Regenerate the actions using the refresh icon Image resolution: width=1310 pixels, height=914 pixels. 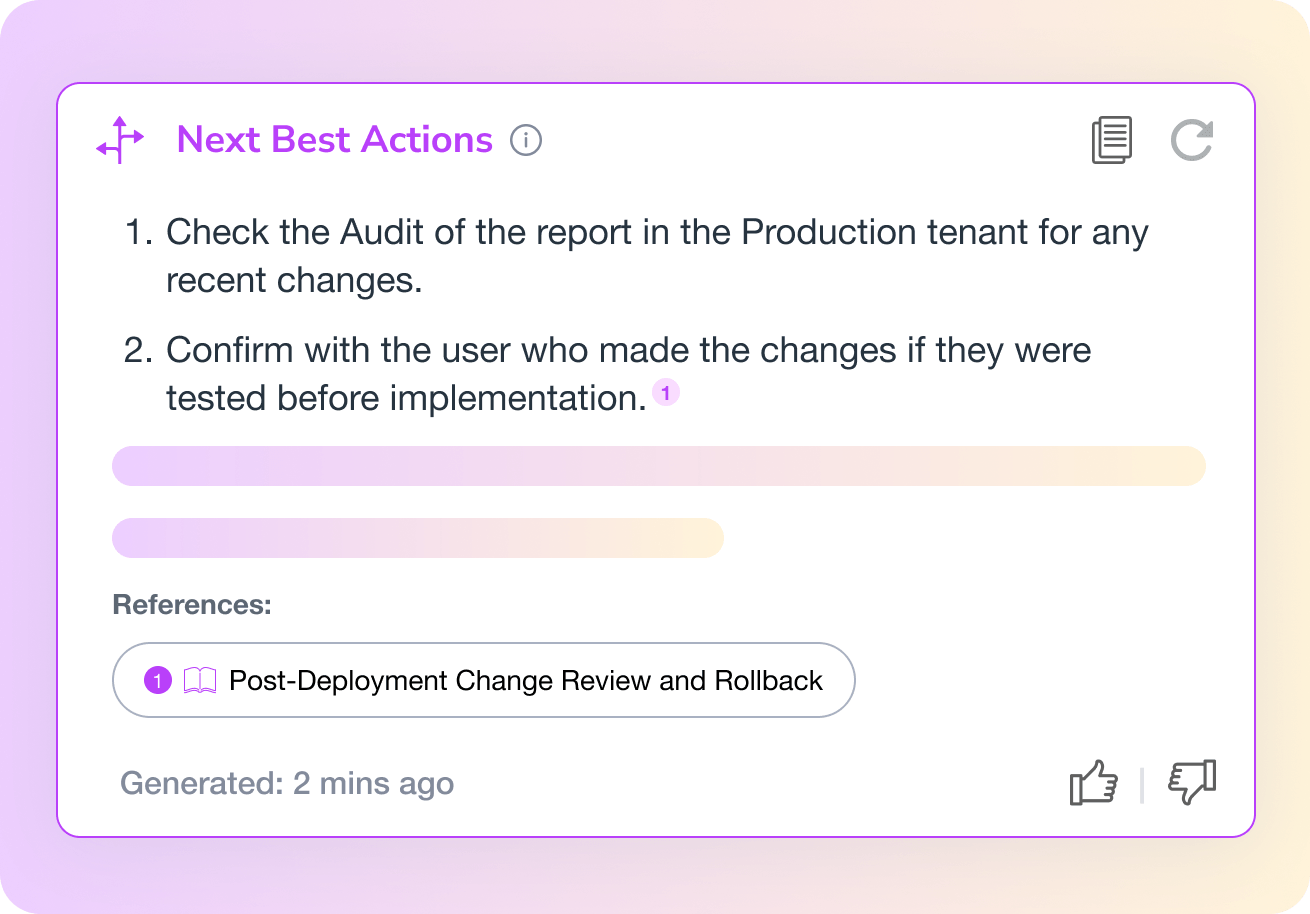pyautogui.click(x=1192, y=140)
